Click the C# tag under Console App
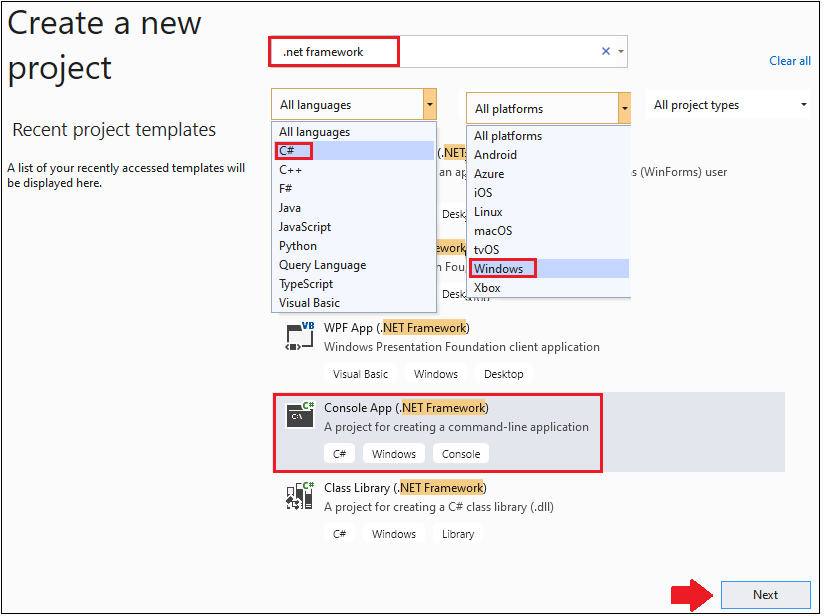 pos(339,453)
